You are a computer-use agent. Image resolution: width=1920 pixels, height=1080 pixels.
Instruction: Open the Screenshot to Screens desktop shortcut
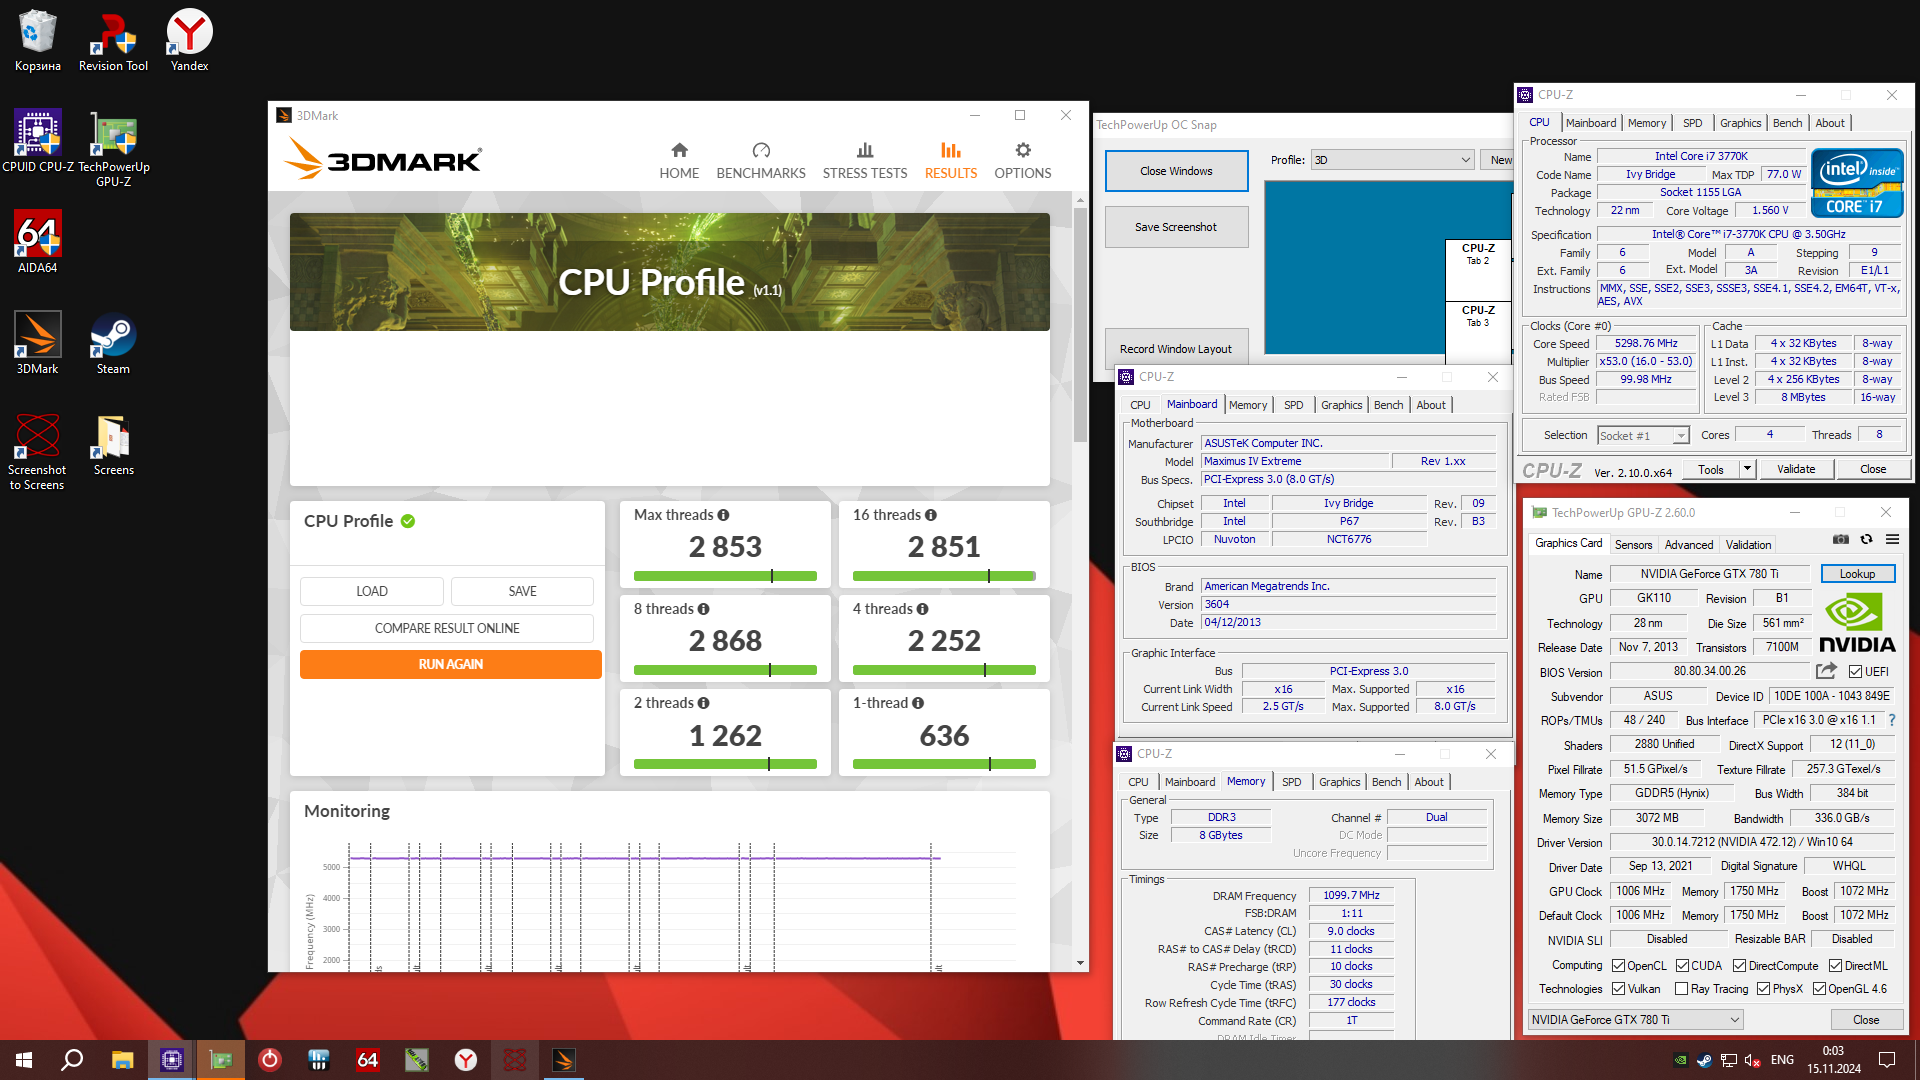click(37, 450)
